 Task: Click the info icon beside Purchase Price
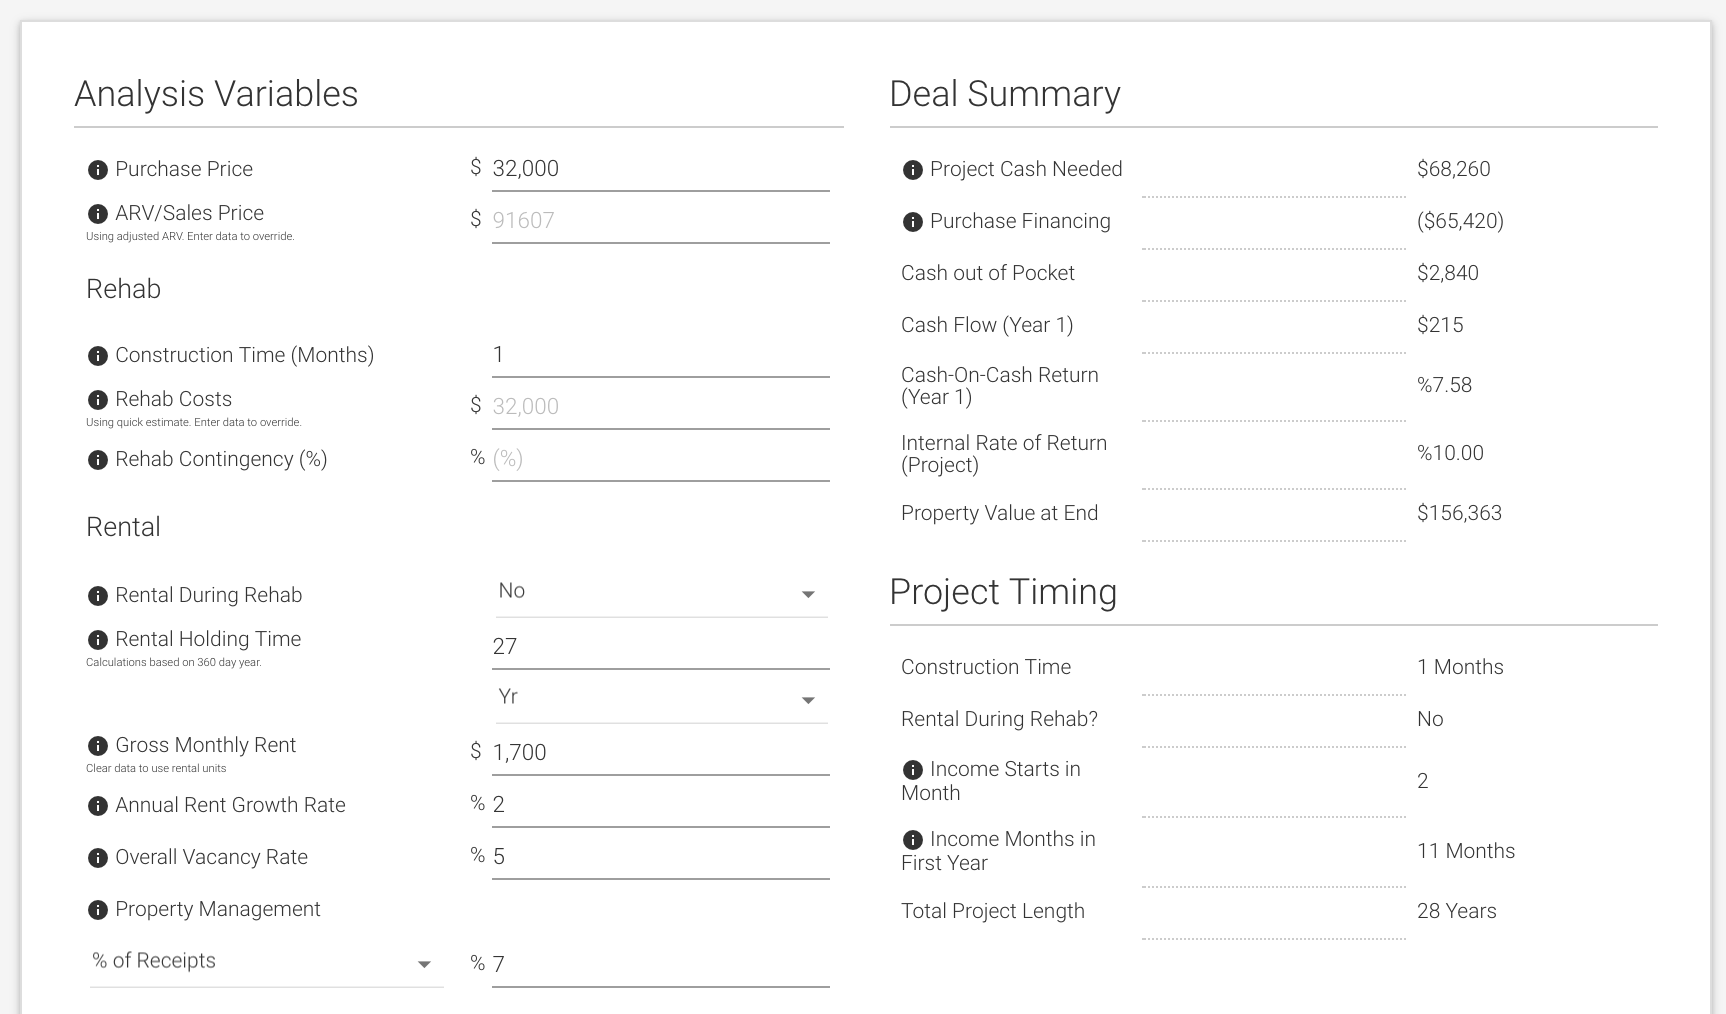98,170
